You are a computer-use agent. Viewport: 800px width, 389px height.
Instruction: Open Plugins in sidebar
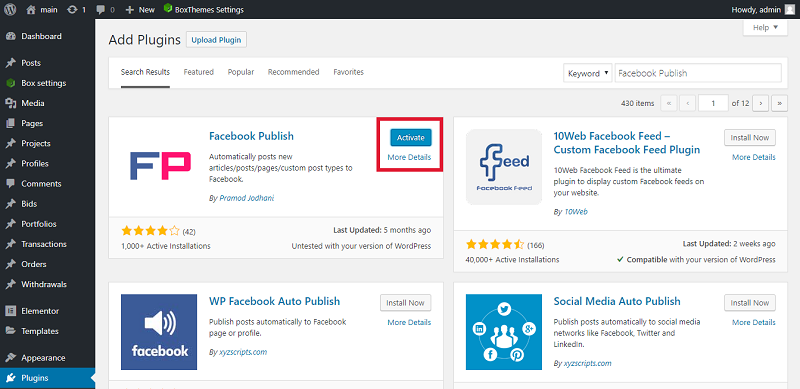[47, 378]
